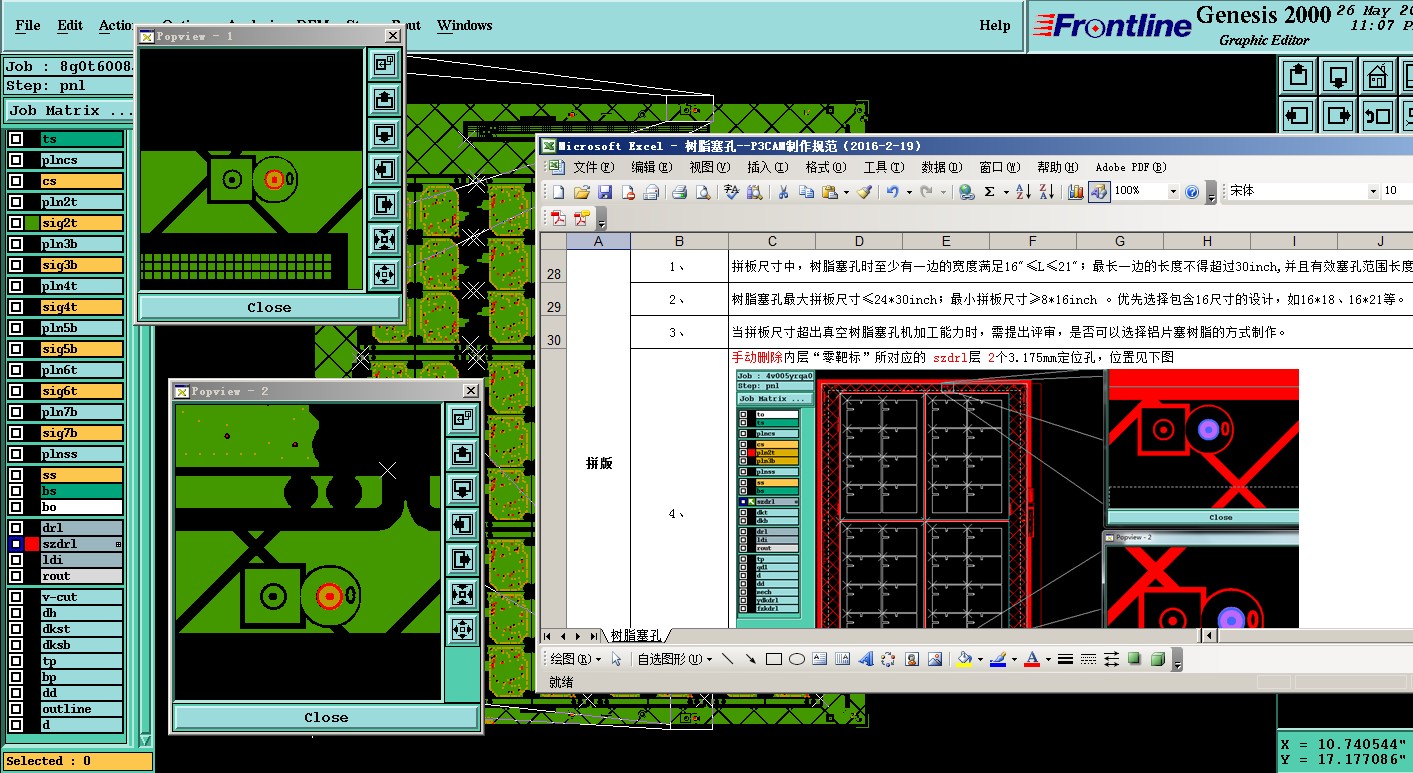The image size is (1413, 773).
Task: Click the Text Box drawing icon
Action: pos(820,659)
